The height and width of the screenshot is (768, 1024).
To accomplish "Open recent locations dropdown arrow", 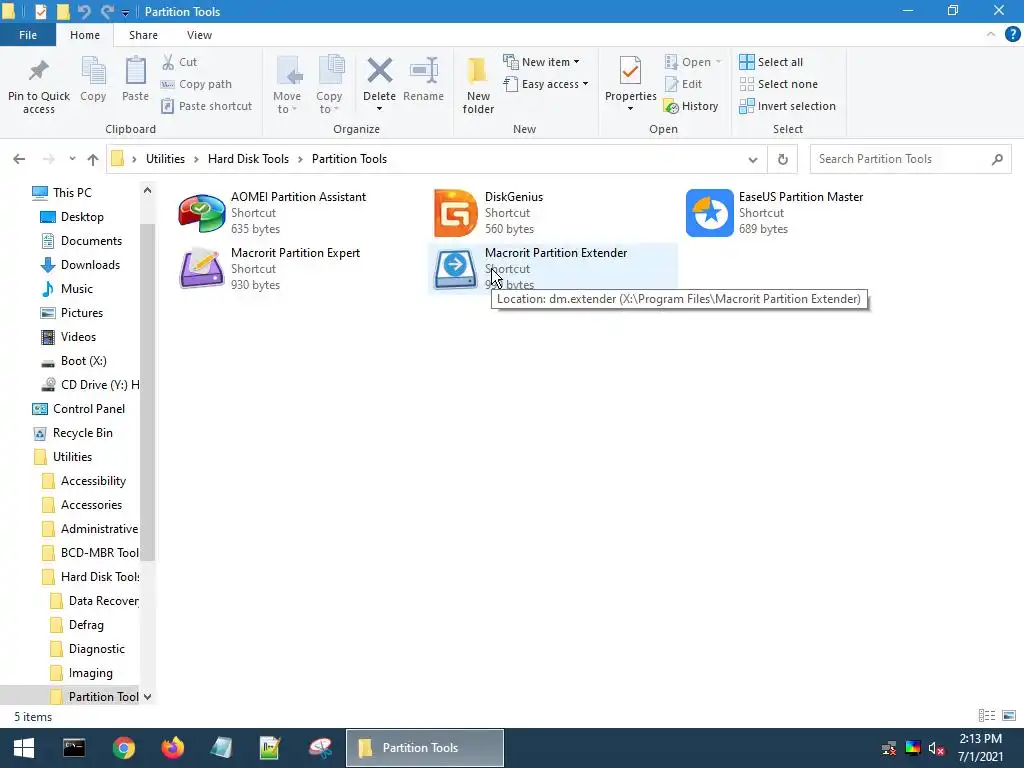I will (x=72, y=159).
